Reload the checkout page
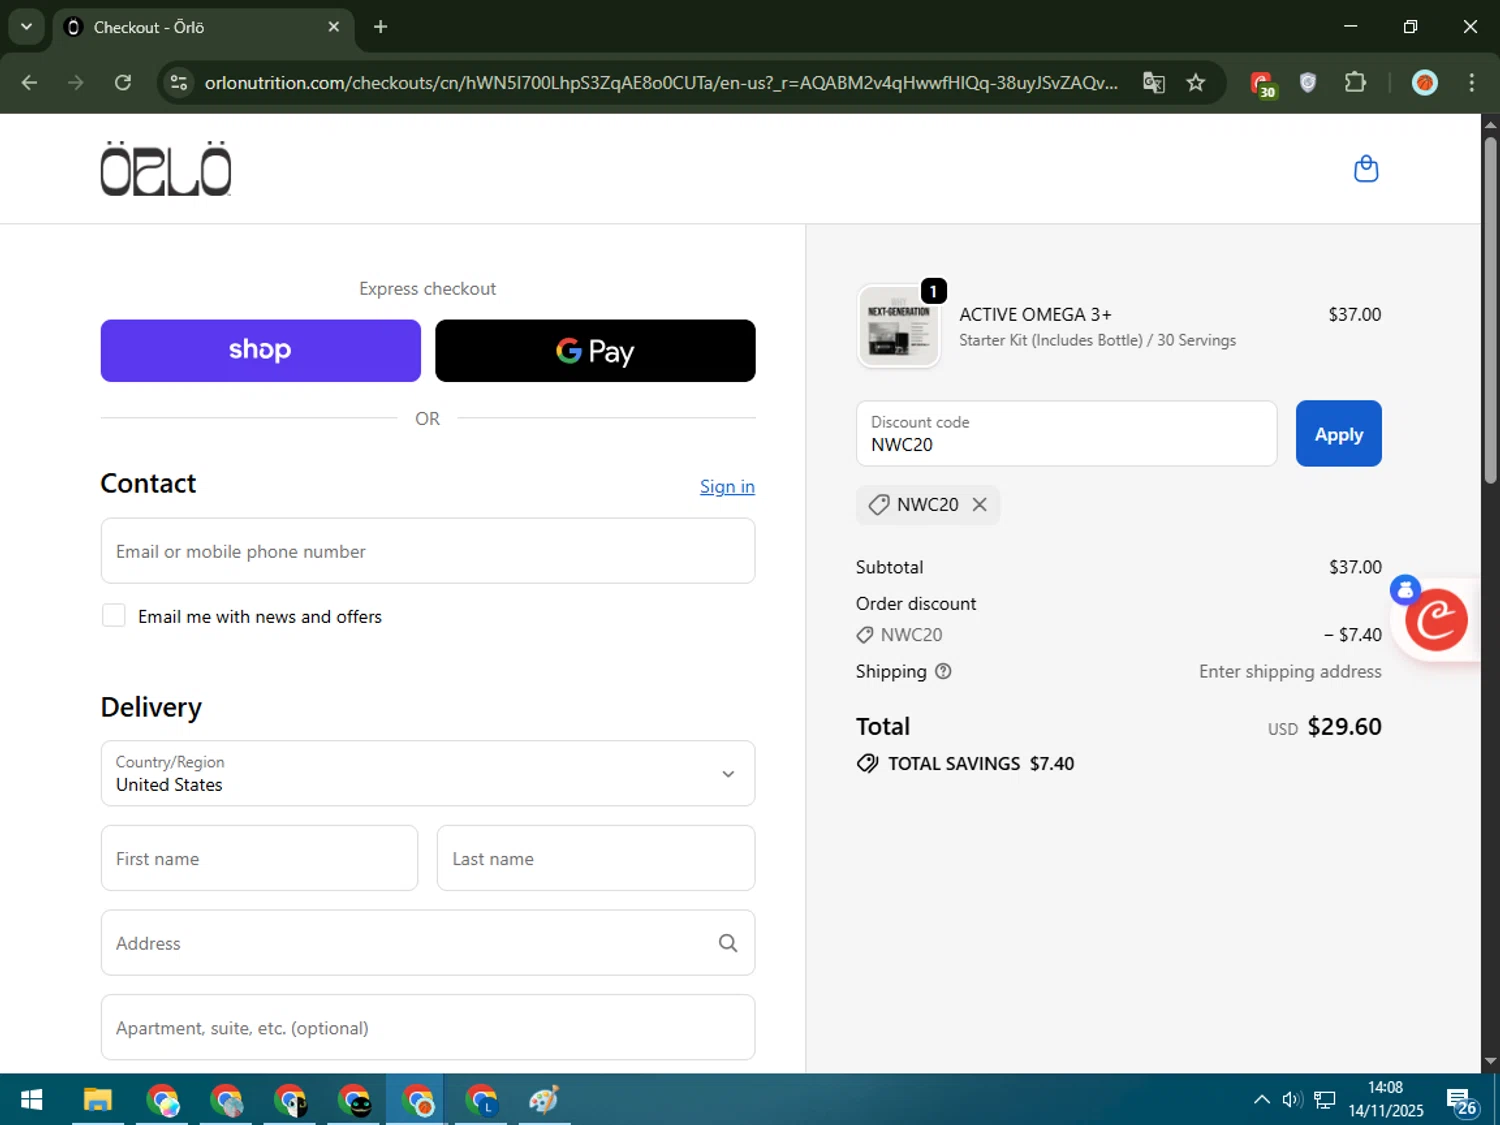This screenshot has height=1125, width=1500. pyautogui.click(x=123, y=83)
